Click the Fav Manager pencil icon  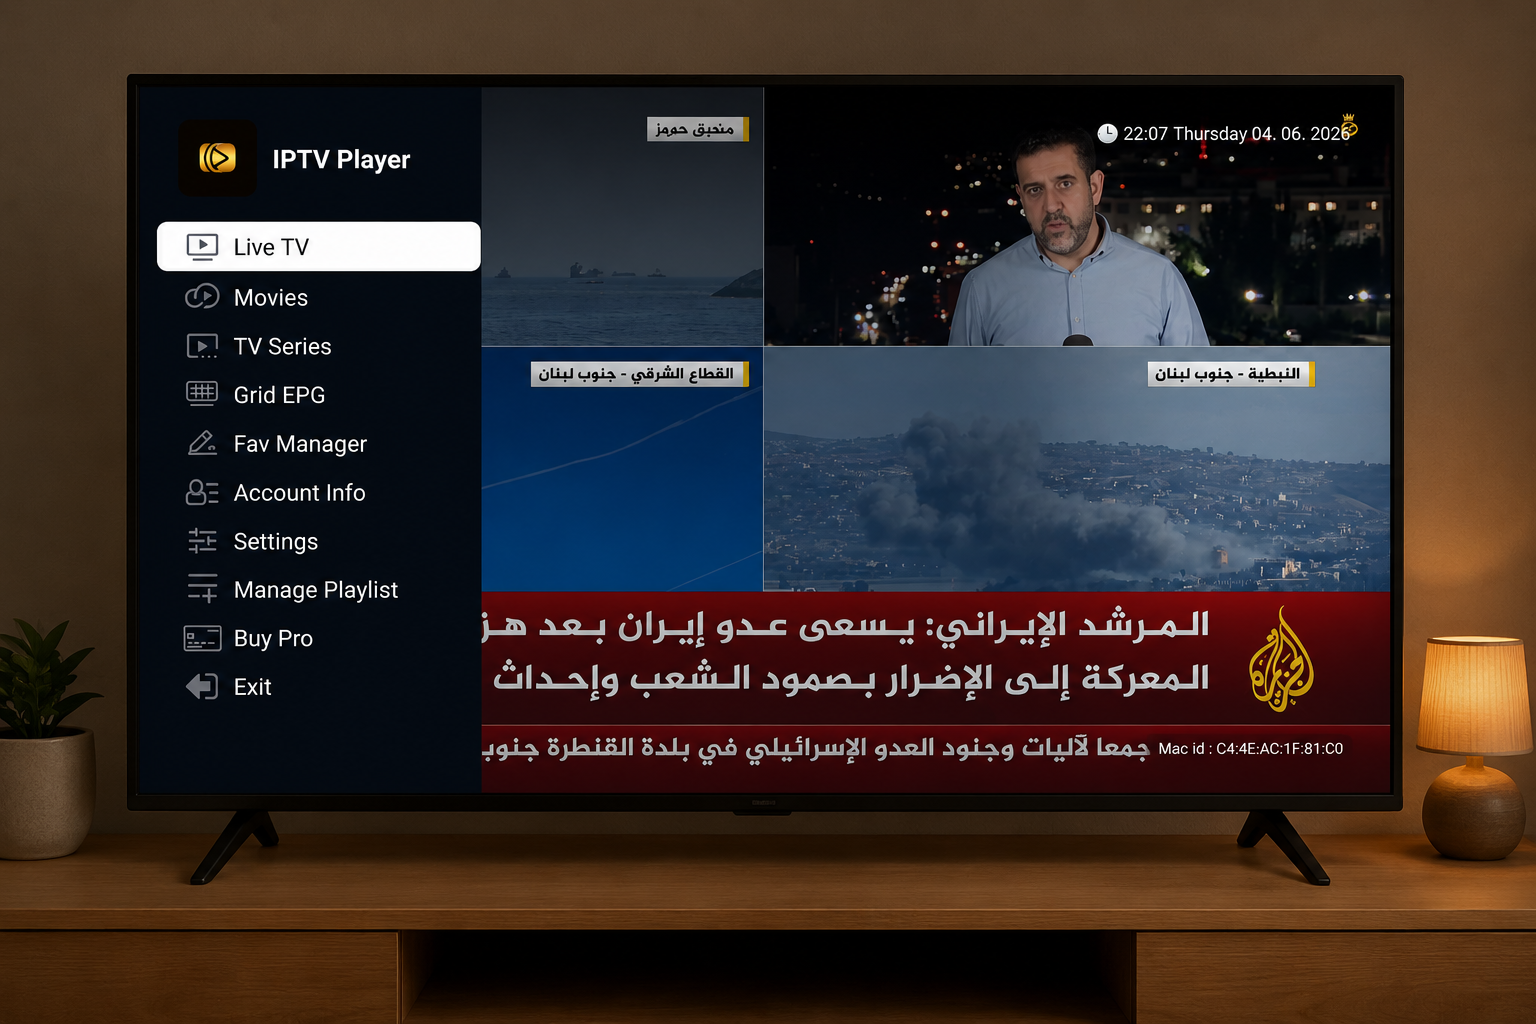pos(202,443)
